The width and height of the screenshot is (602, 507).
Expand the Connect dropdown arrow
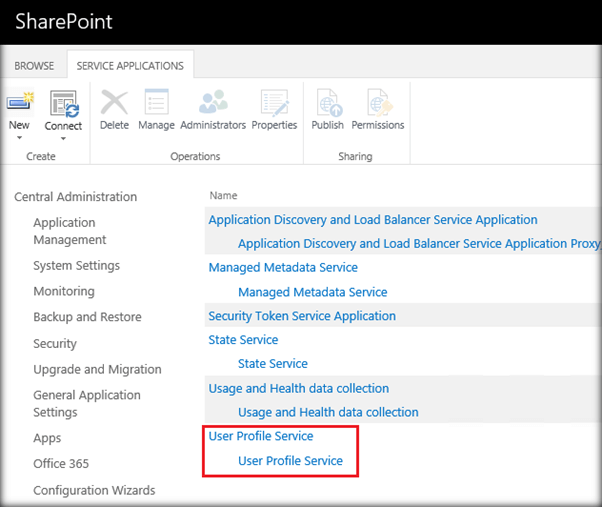coord(63,139)
